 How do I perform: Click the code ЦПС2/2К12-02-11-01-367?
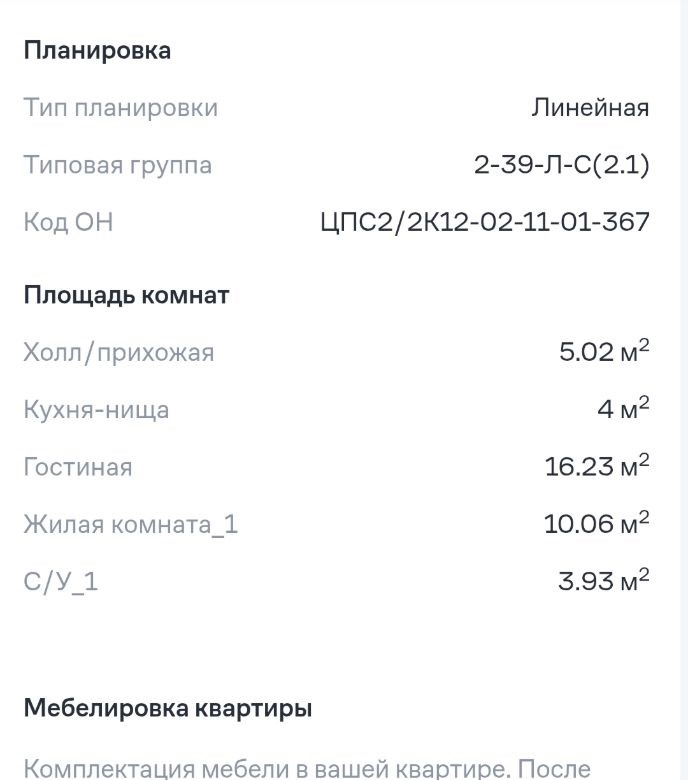(484, 222)
